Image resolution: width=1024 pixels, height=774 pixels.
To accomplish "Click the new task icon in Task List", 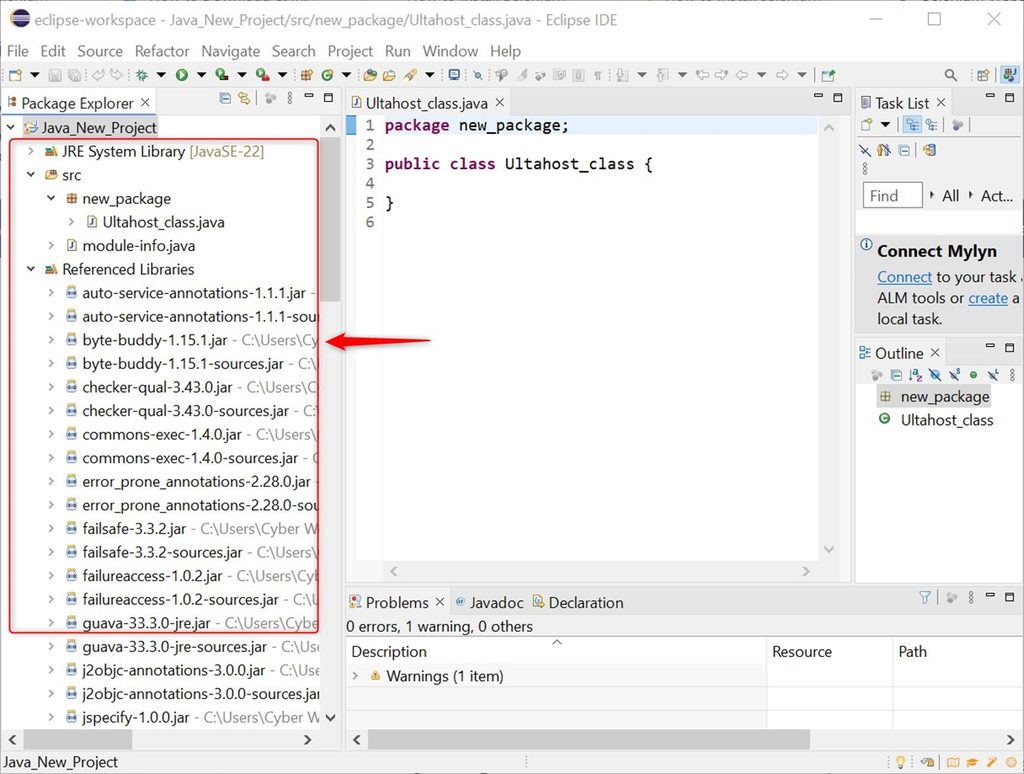I will 867,125.
